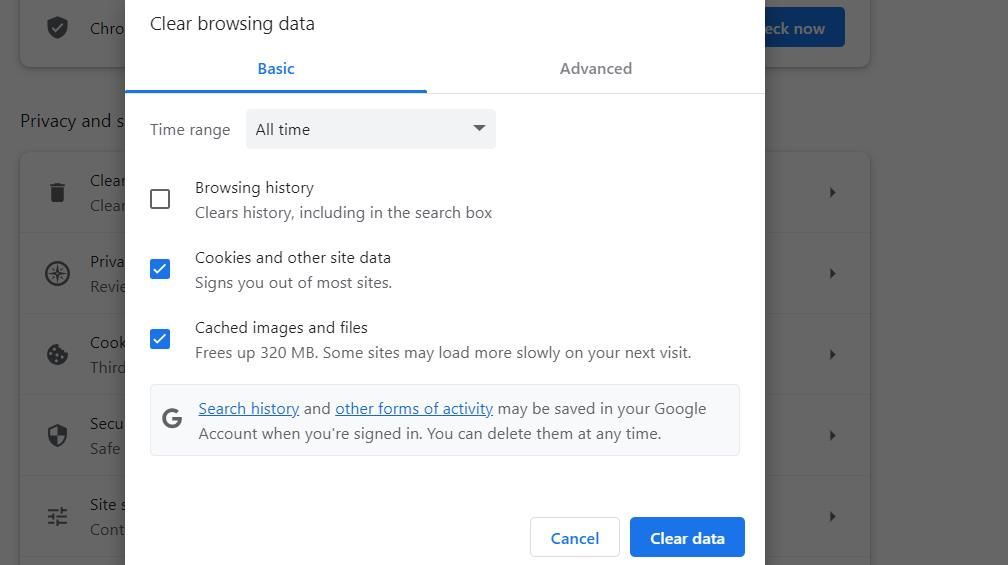Expand the Privacy Guide row arrow
Image resolution: width=1008 pixels, height=565 pixels.
(x=832, y=273)
